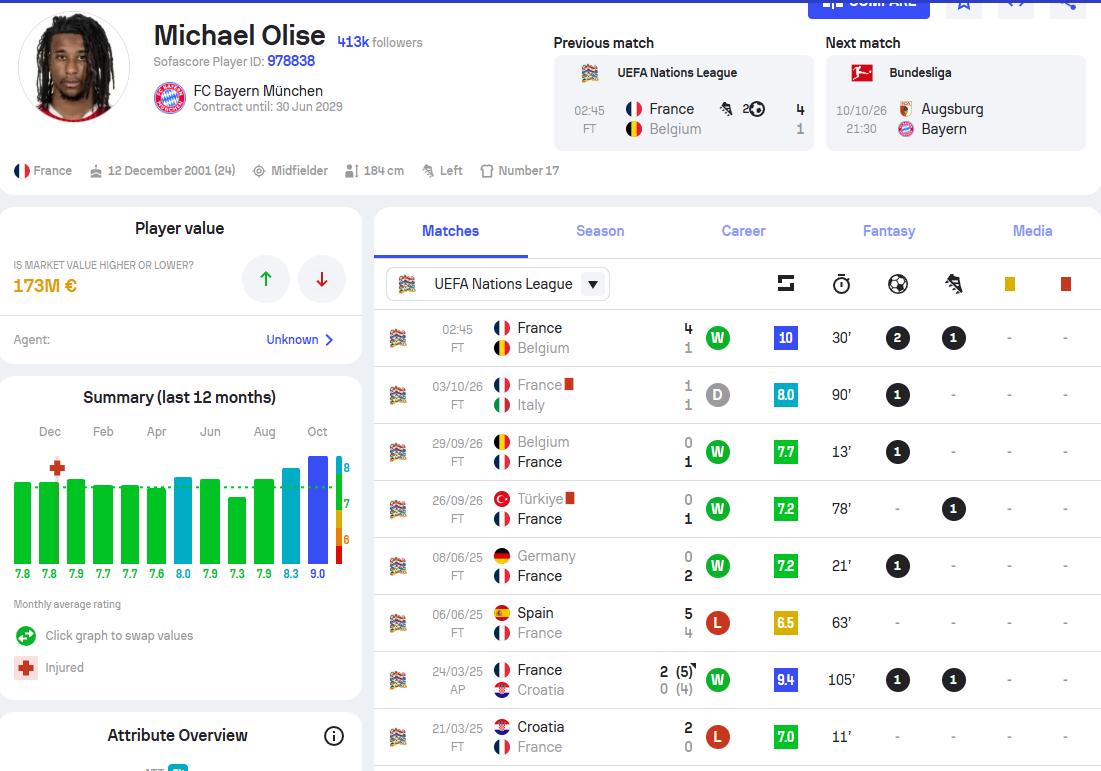Switch to the Season tab
Viewport: 1101px width, 771px height.
point(600,231)
